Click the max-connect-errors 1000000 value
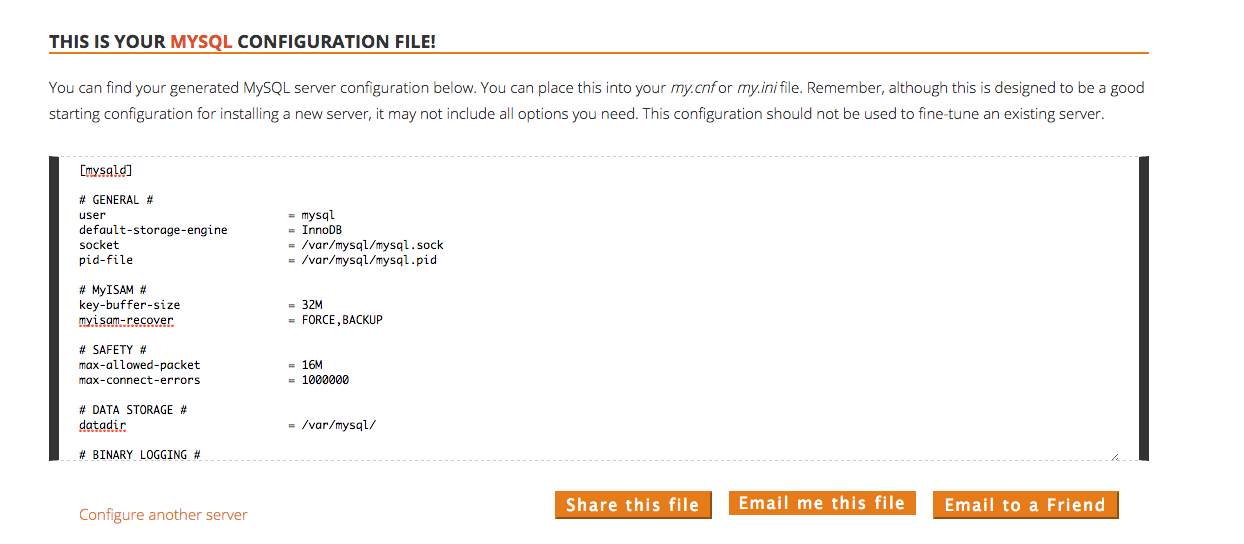This screenshot has height=544, width=1244. (x=325, y=380)
